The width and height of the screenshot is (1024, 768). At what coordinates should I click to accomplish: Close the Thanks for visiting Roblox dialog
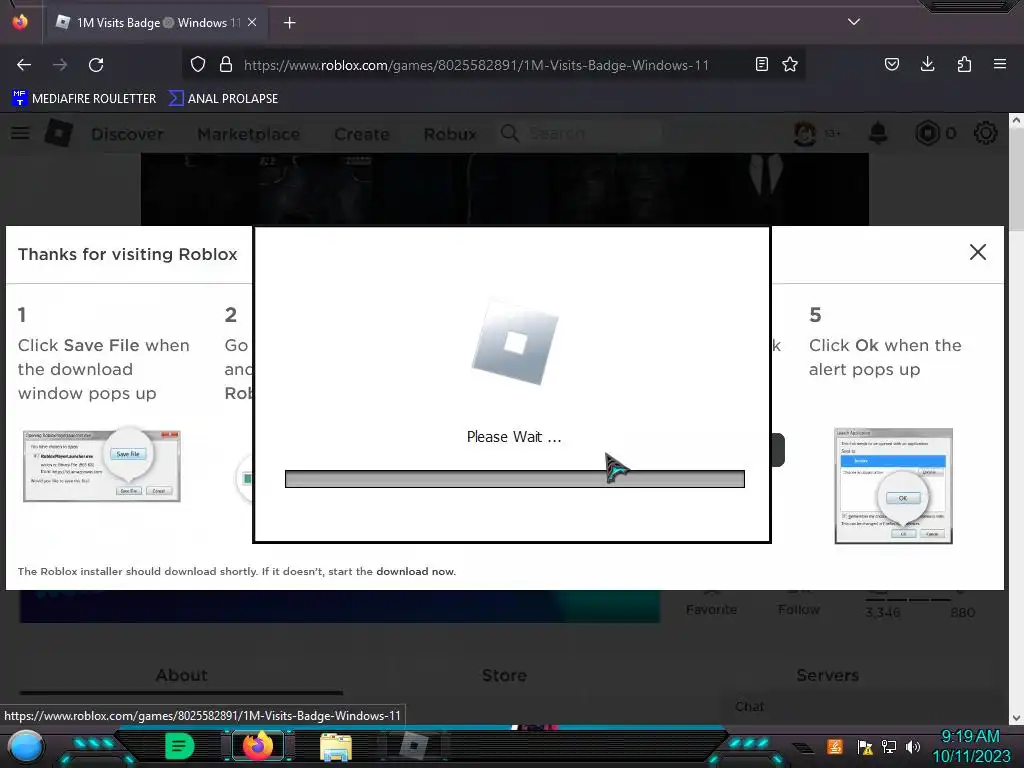point(978,252)
